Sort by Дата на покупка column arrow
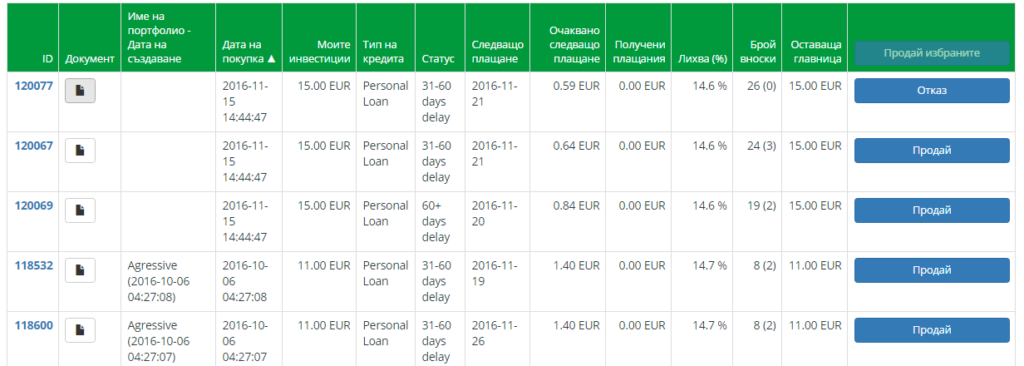This screenshot has width=1024, height=366. (x=272, y=59)
